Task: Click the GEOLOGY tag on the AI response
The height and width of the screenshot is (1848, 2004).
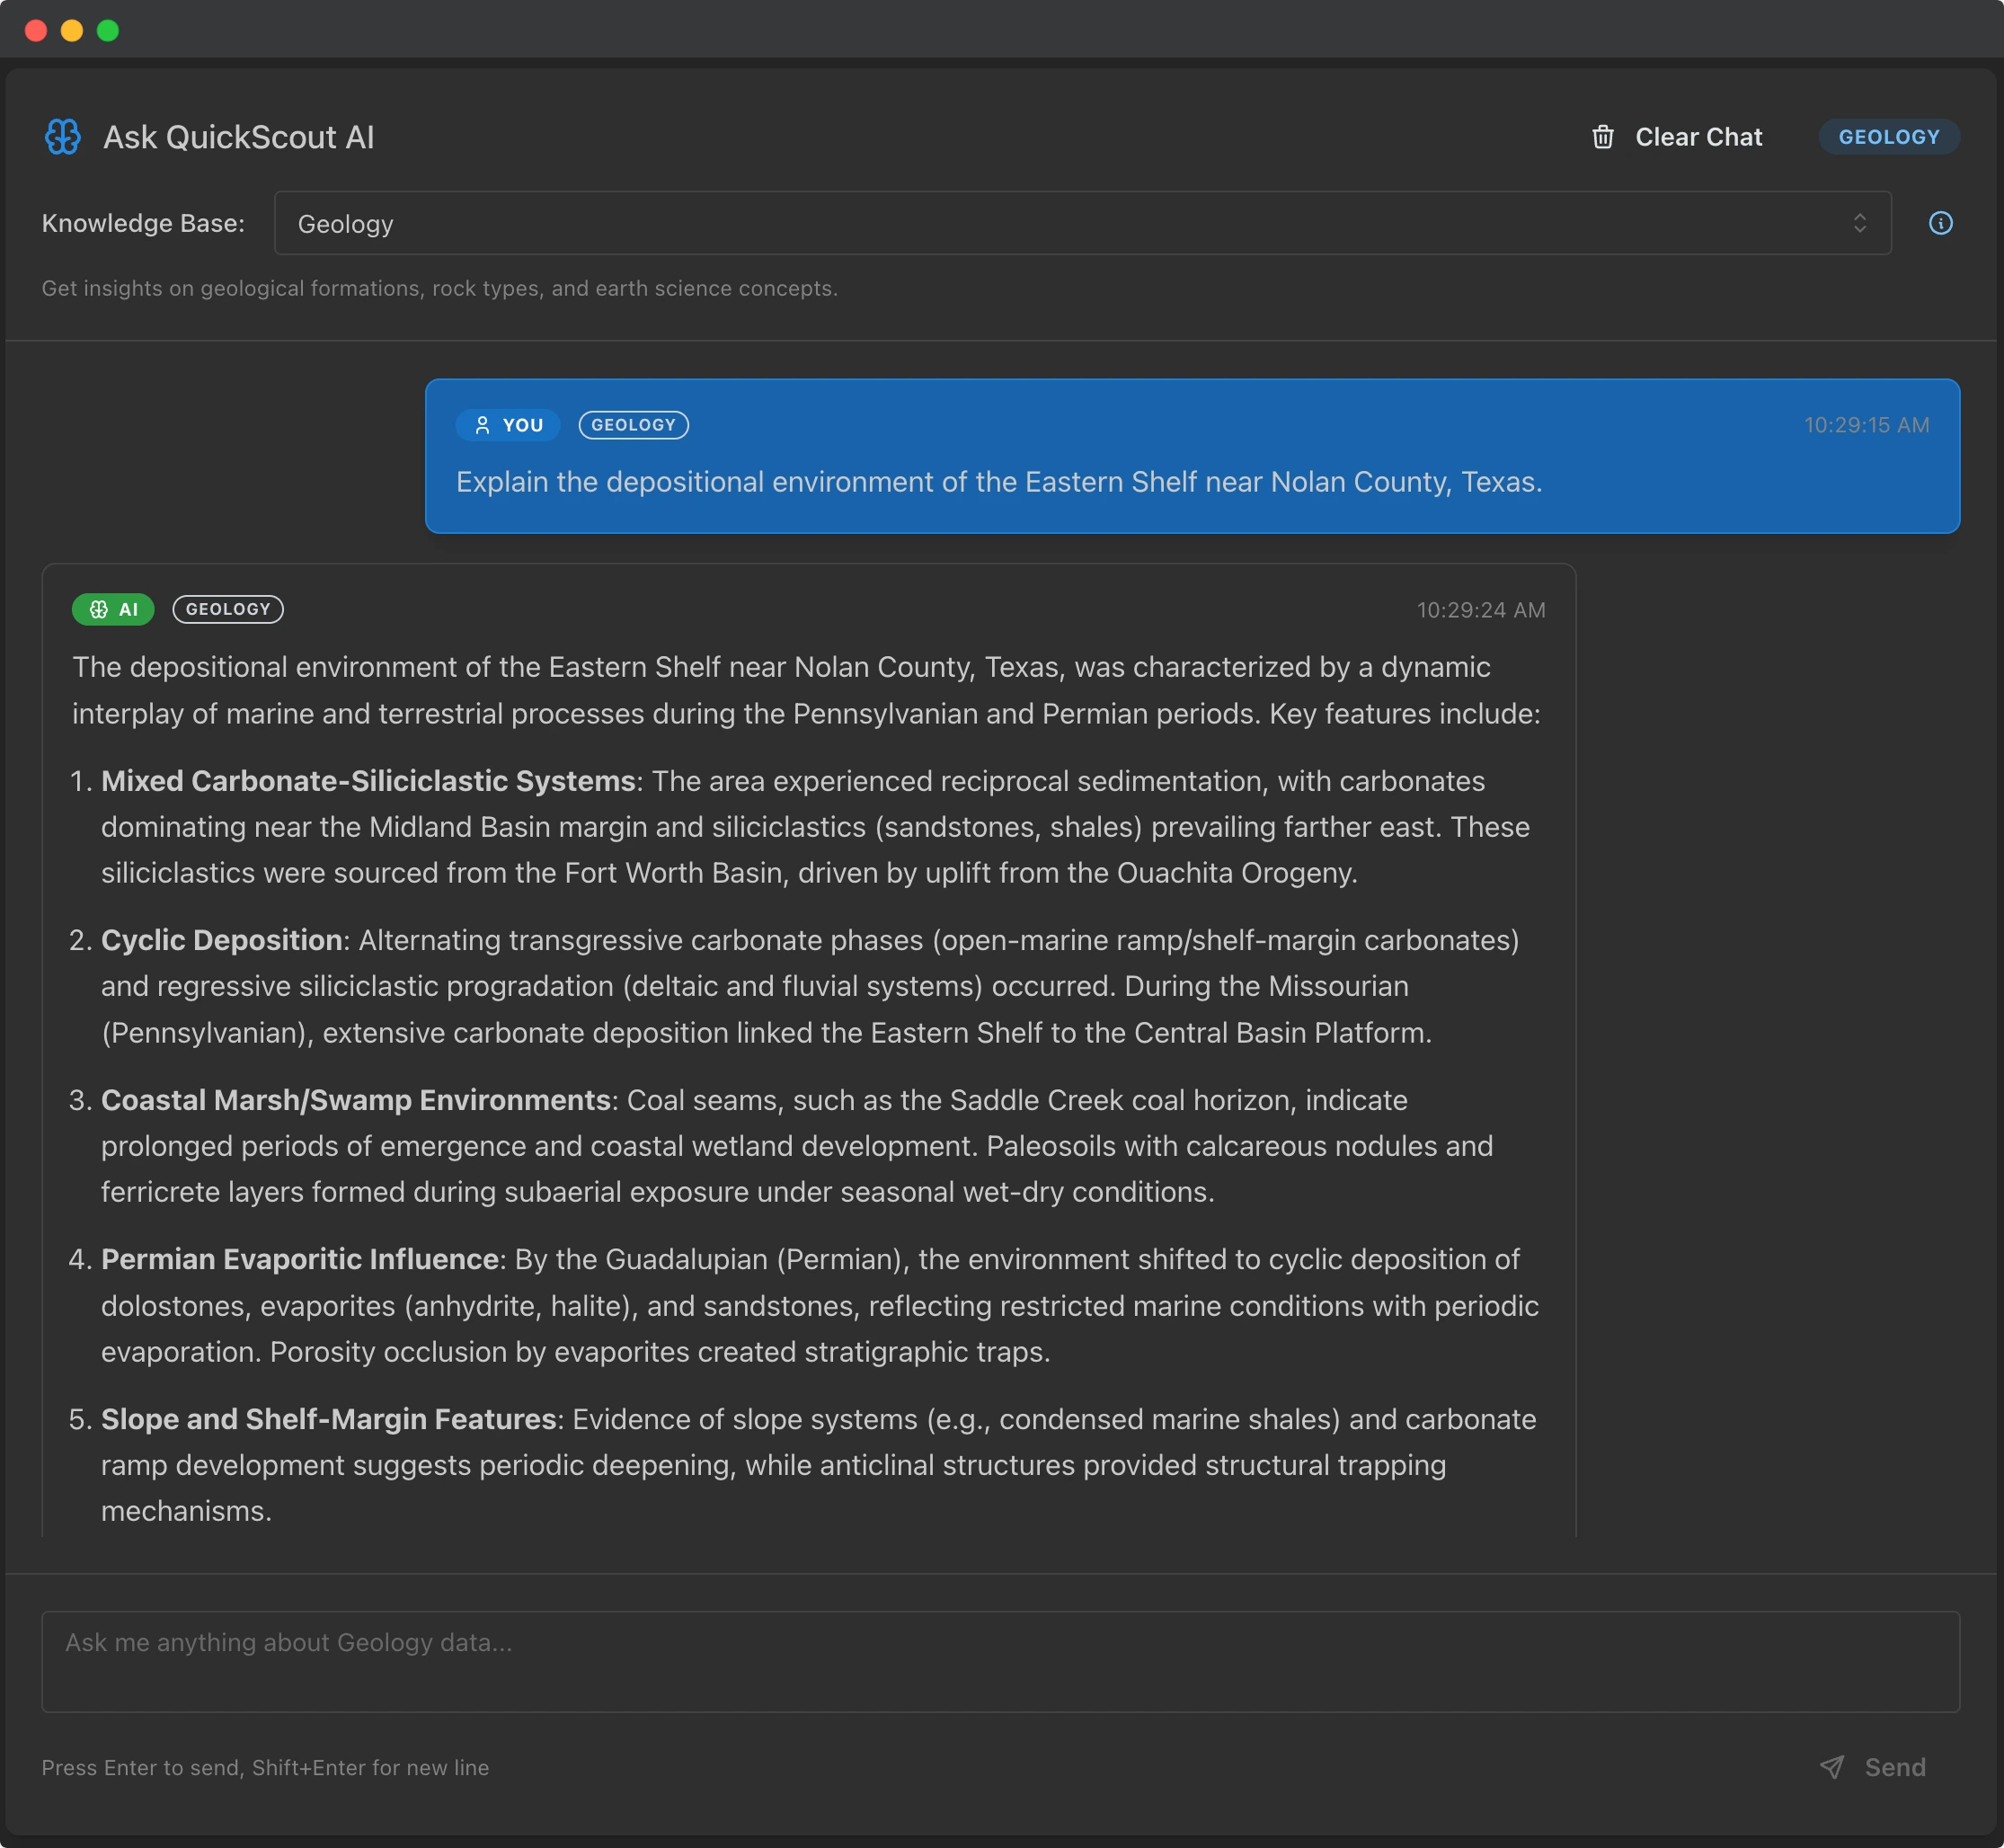Action: pyautogui.click(x=228, y=609)
